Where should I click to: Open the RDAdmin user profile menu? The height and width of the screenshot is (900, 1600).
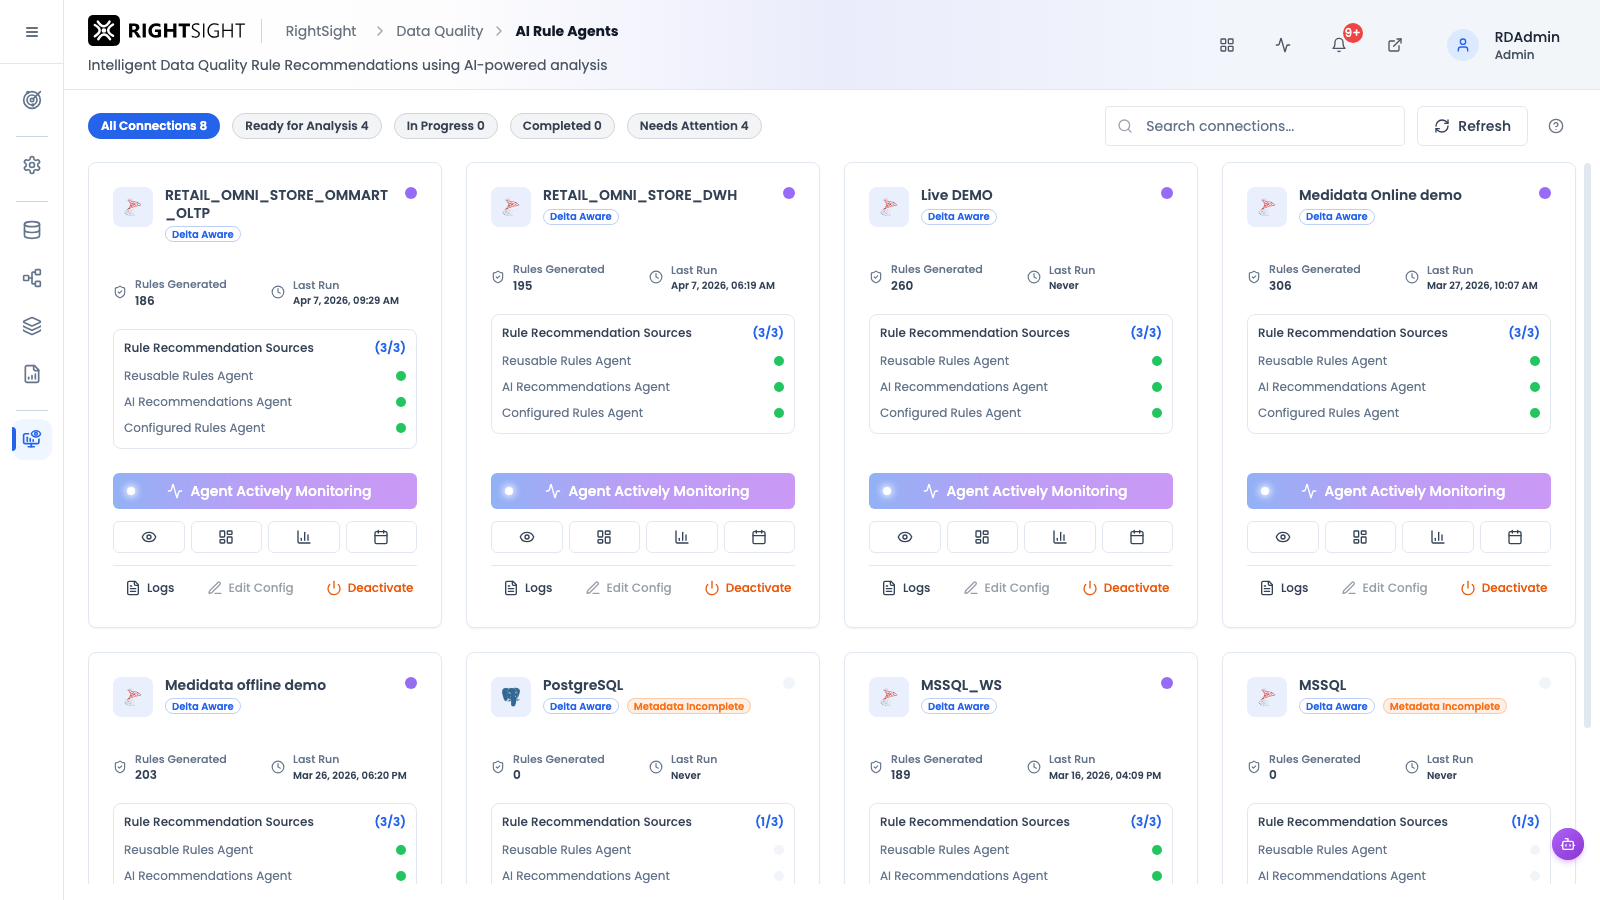click(x=1503, y=45)
